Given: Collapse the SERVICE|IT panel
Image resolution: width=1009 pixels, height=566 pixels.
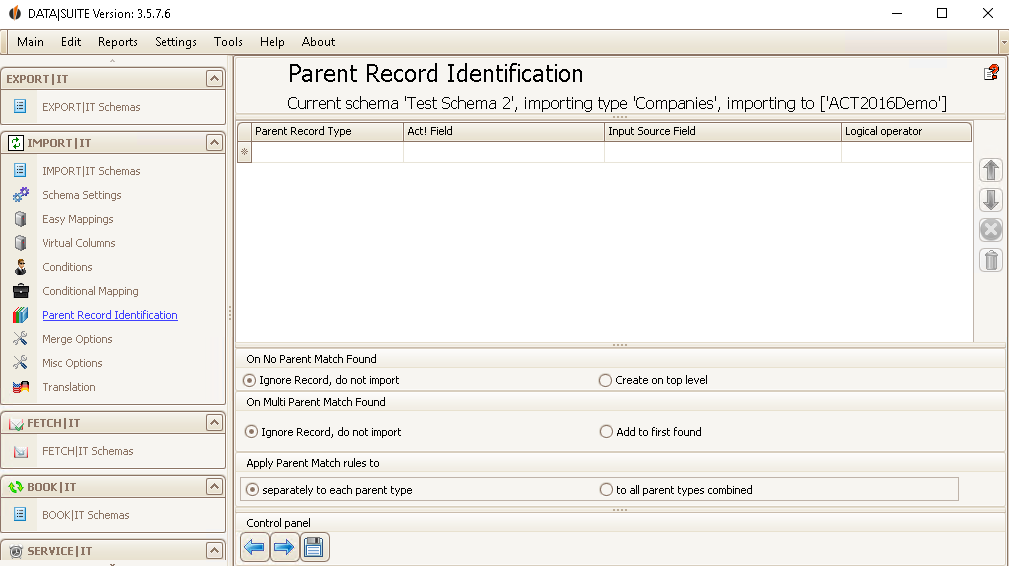Looking at the screenshot, I should 214,551.
